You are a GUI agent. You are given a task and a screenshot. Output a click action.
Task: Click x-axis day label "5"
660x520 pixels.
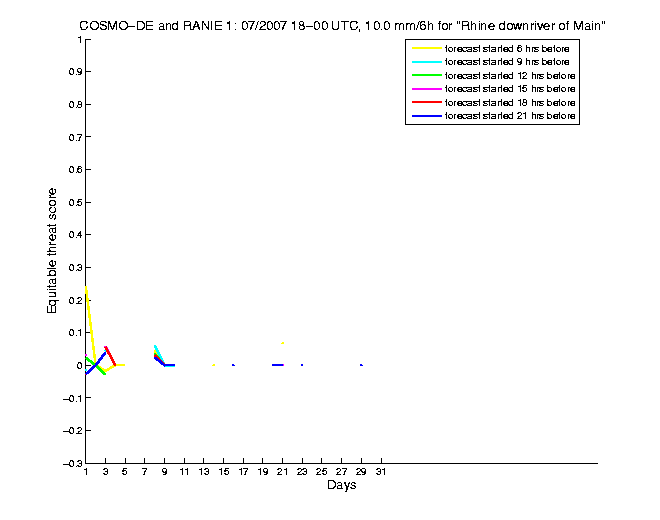point(125,472)
